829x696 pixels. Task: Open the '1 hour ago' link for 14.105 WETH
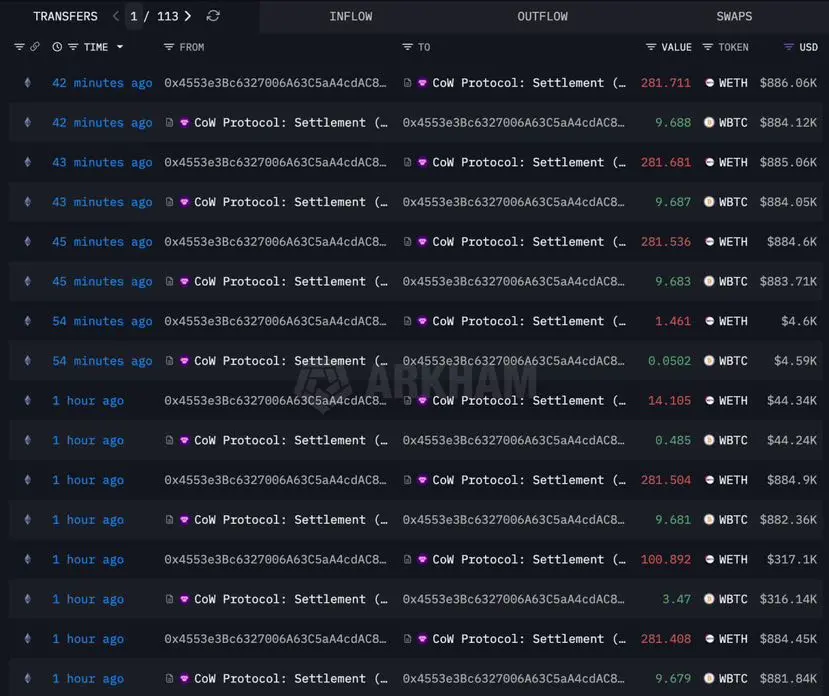[x=88, y=400]
